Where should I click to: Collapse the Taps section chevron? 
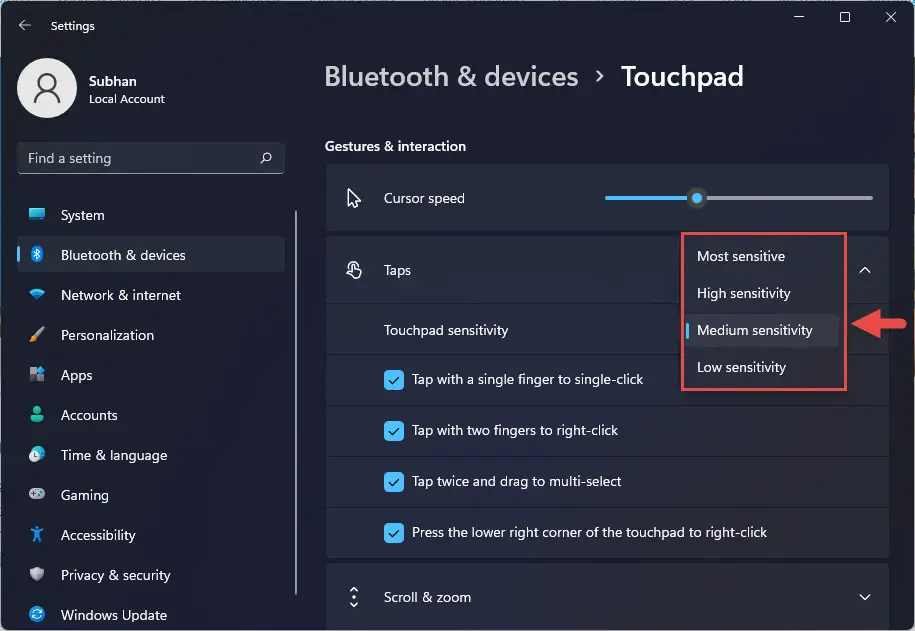pos(865,270)
